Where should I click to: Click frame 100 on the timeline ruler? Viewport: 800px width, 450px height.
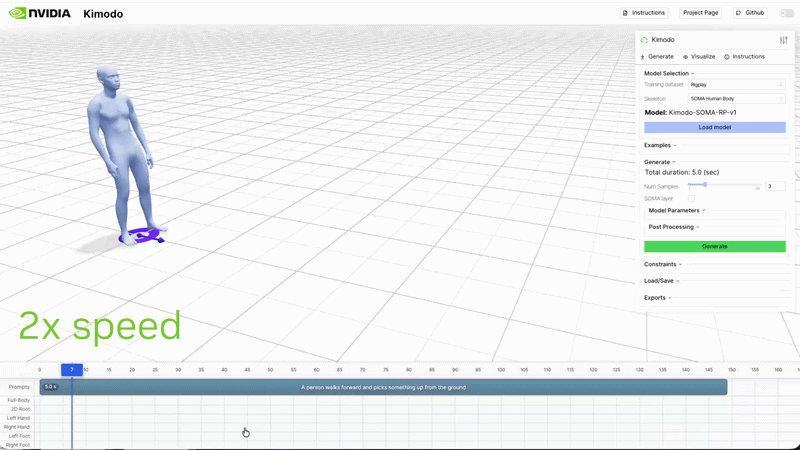coord(501,370)
